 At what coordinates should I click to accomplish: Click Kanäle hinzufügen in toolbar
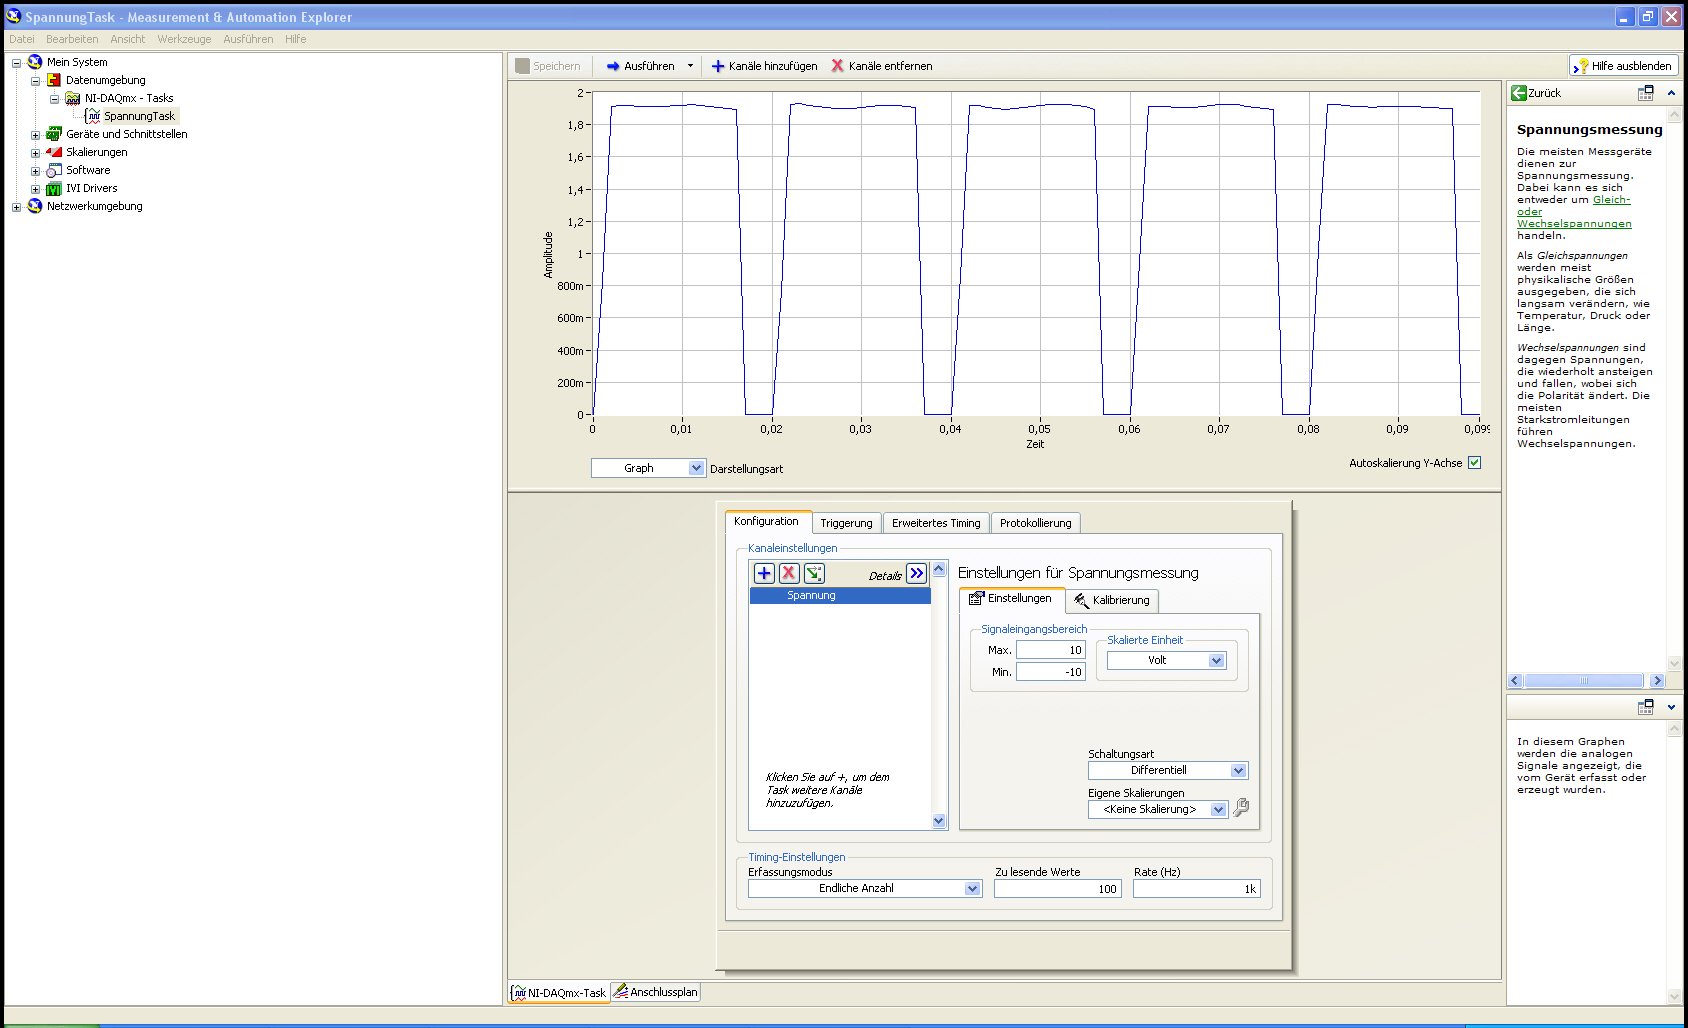click(x=764, y=66)
